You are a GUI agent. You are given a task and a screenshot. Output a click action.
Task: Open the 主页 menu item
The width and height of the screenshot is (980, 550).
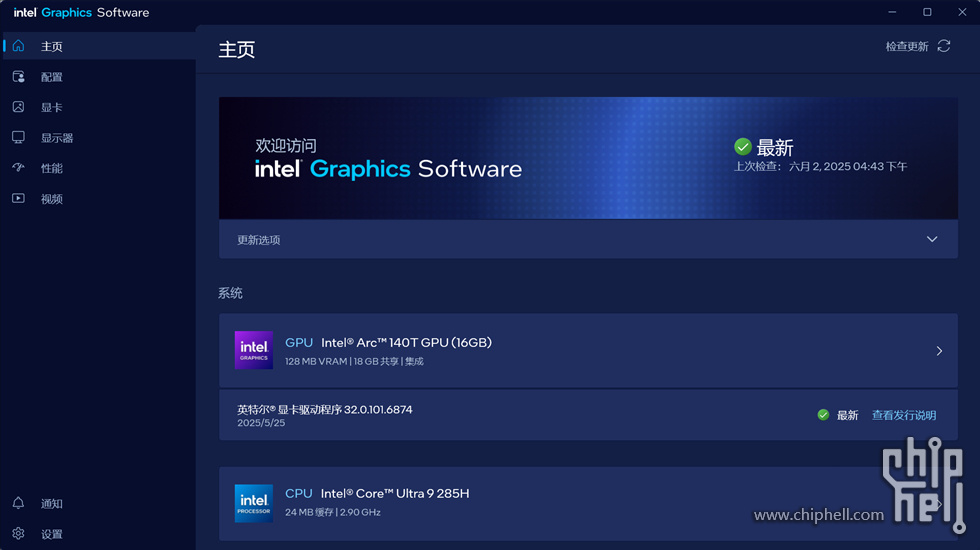tap(99, 46)
